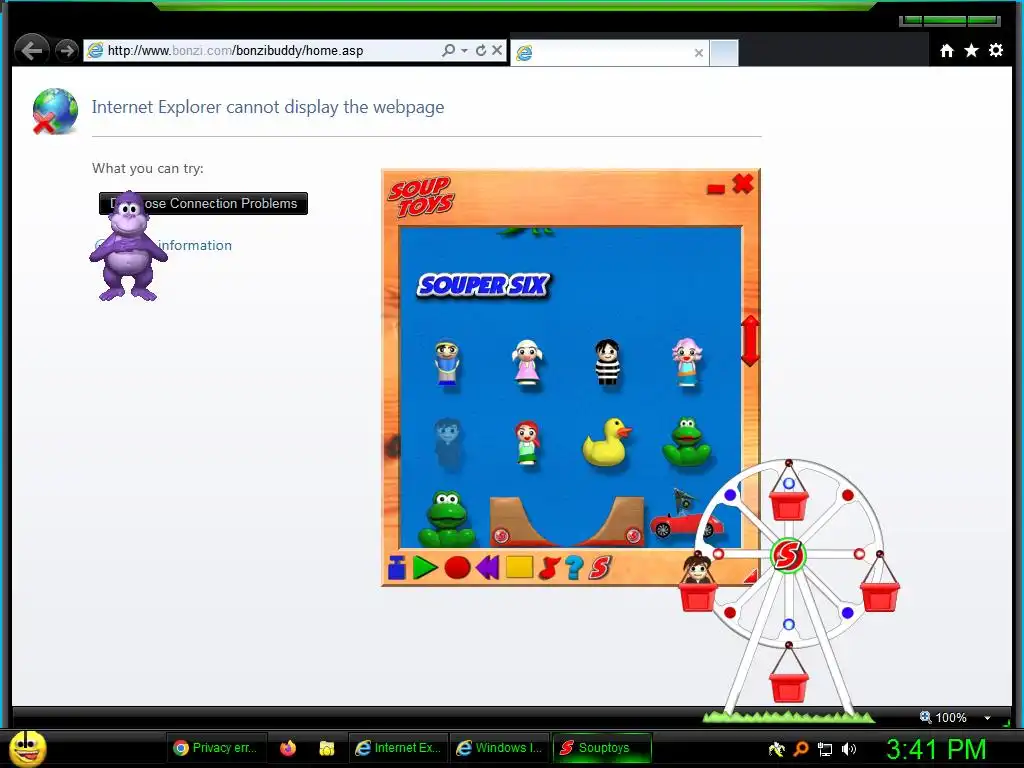Click the red resize corner of toybox

pyautogui.click(x=750, y=575)
